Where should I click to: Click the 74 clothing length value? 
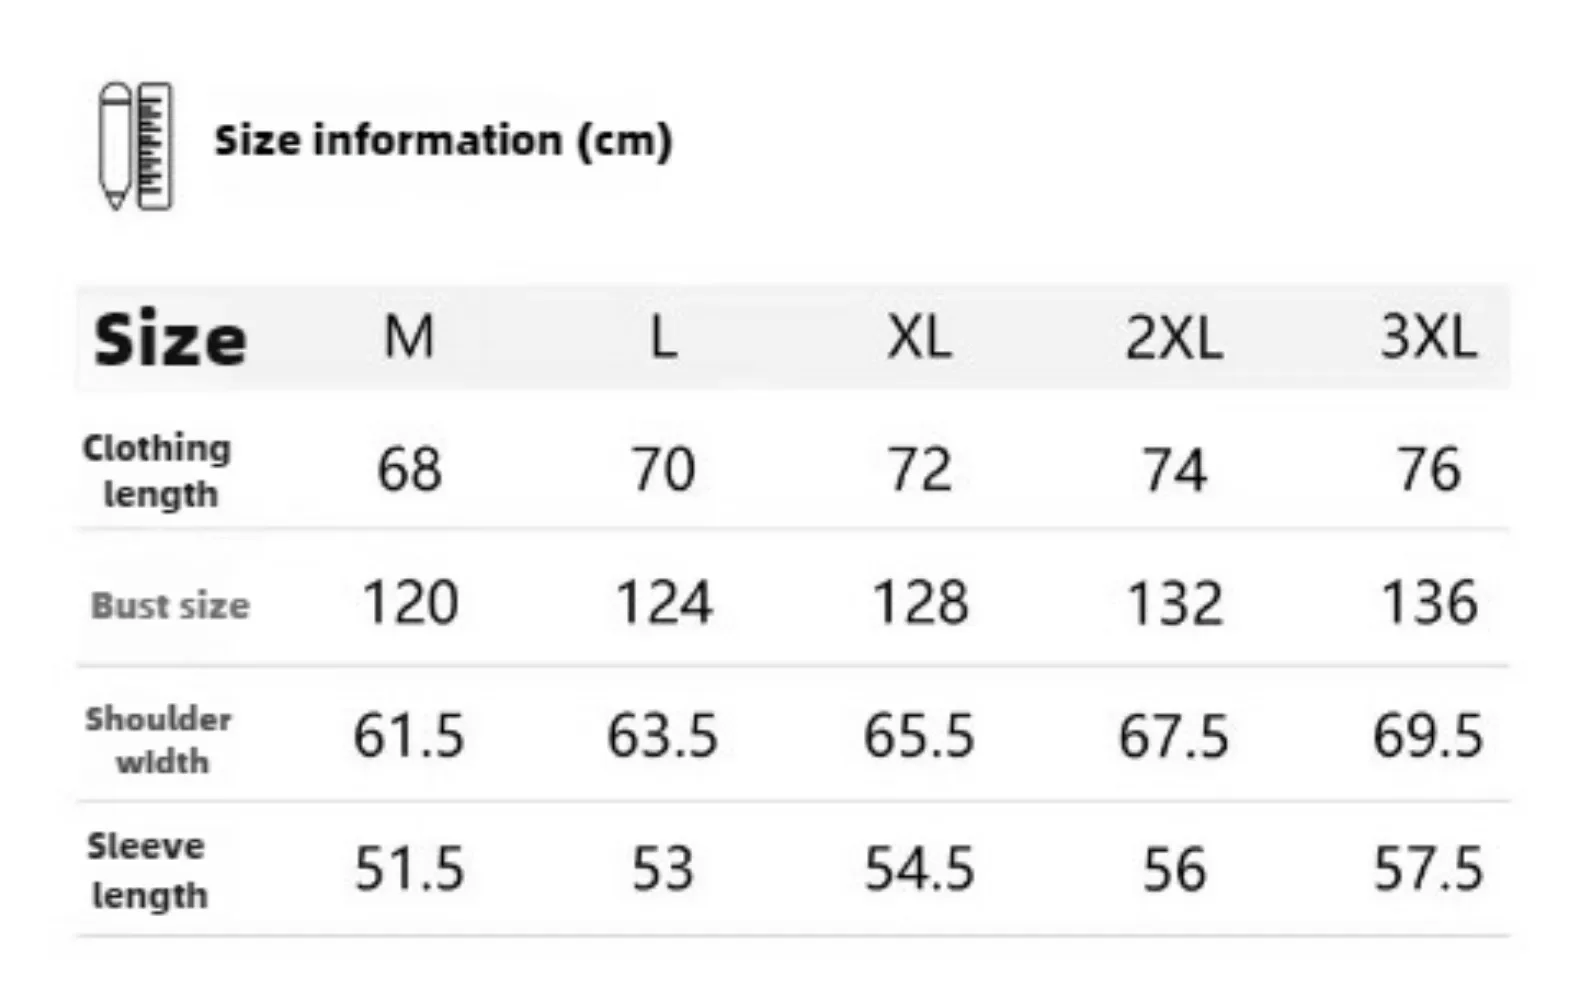[1174, 470]
